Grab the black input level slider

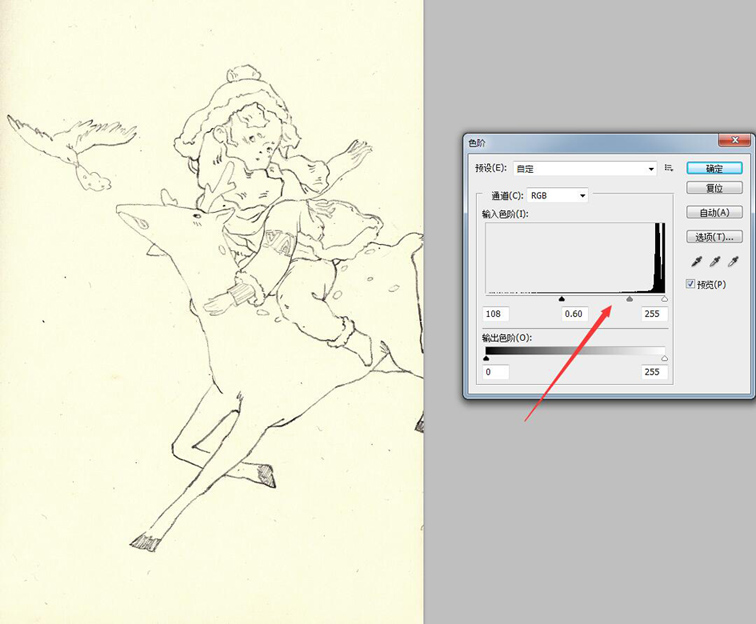tap(561, 299)
